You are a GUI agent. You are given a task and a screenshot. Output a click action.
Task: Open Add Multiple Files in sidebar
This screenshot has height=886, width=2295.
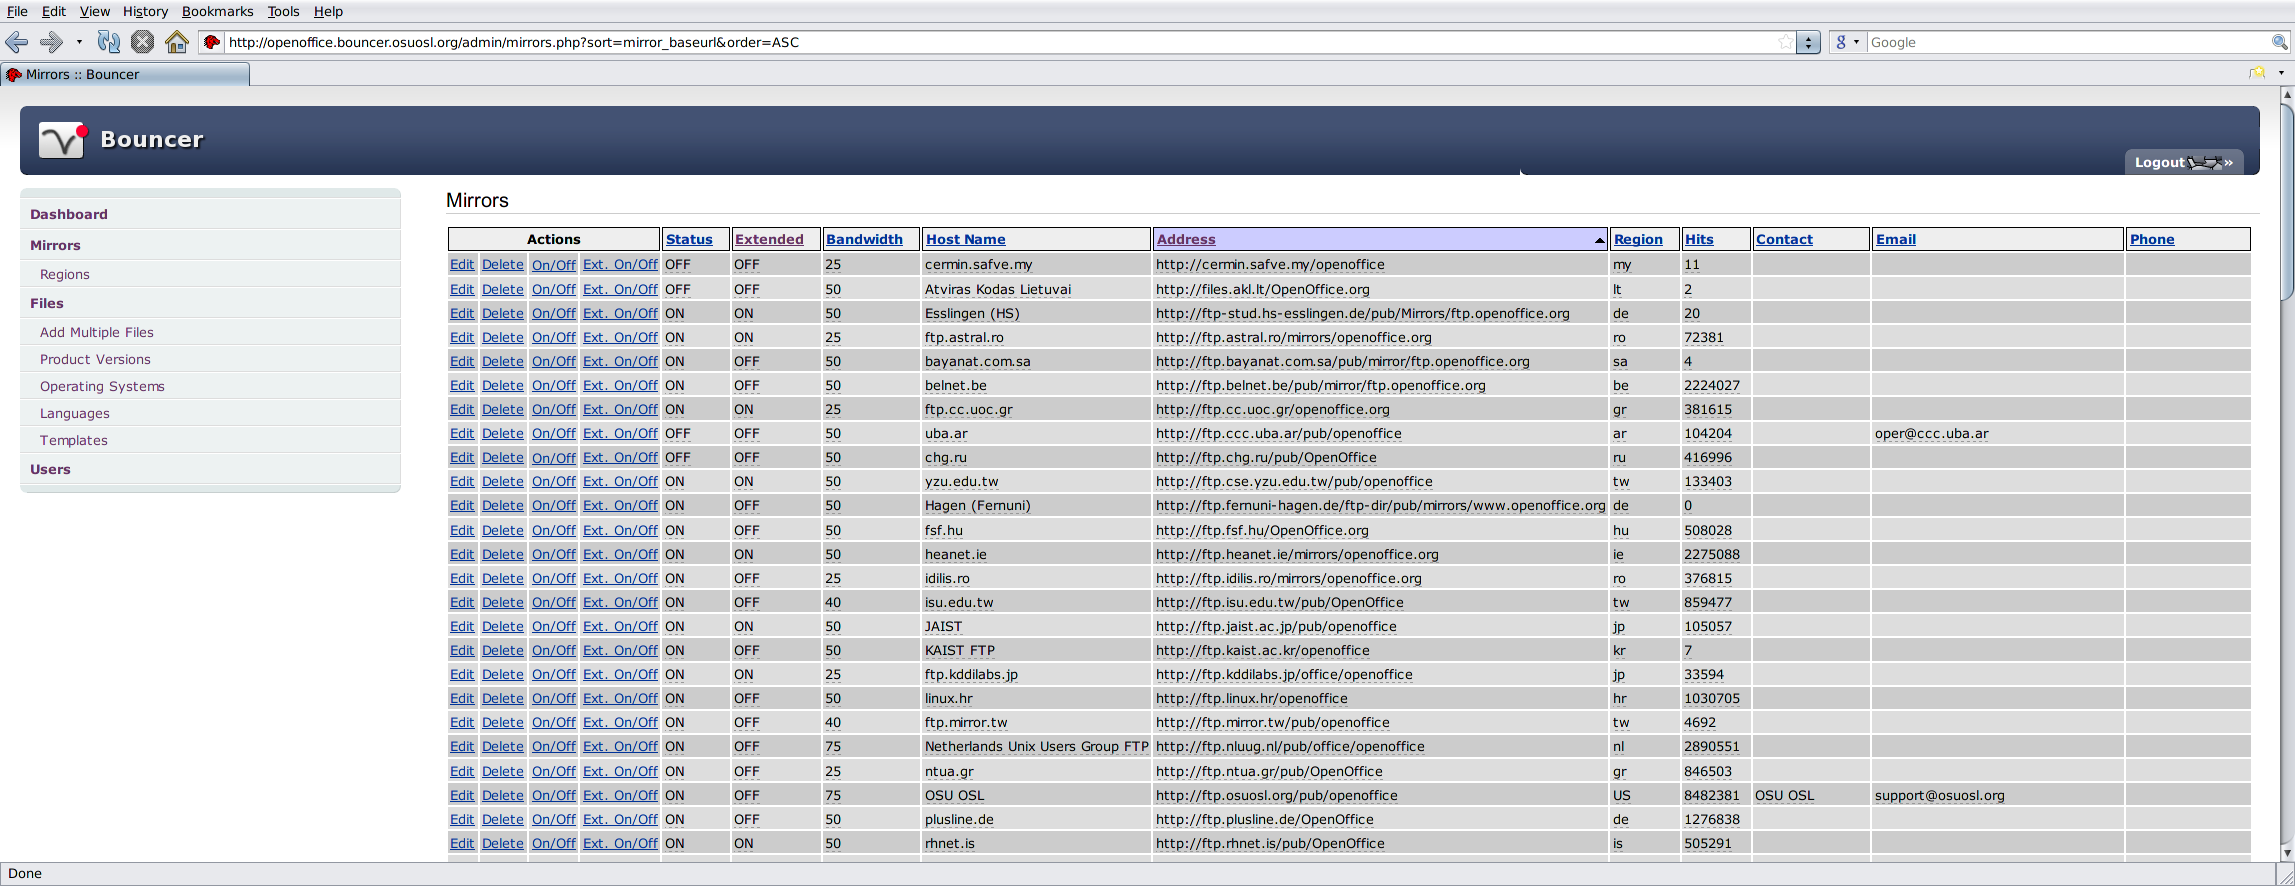(97, 332)
